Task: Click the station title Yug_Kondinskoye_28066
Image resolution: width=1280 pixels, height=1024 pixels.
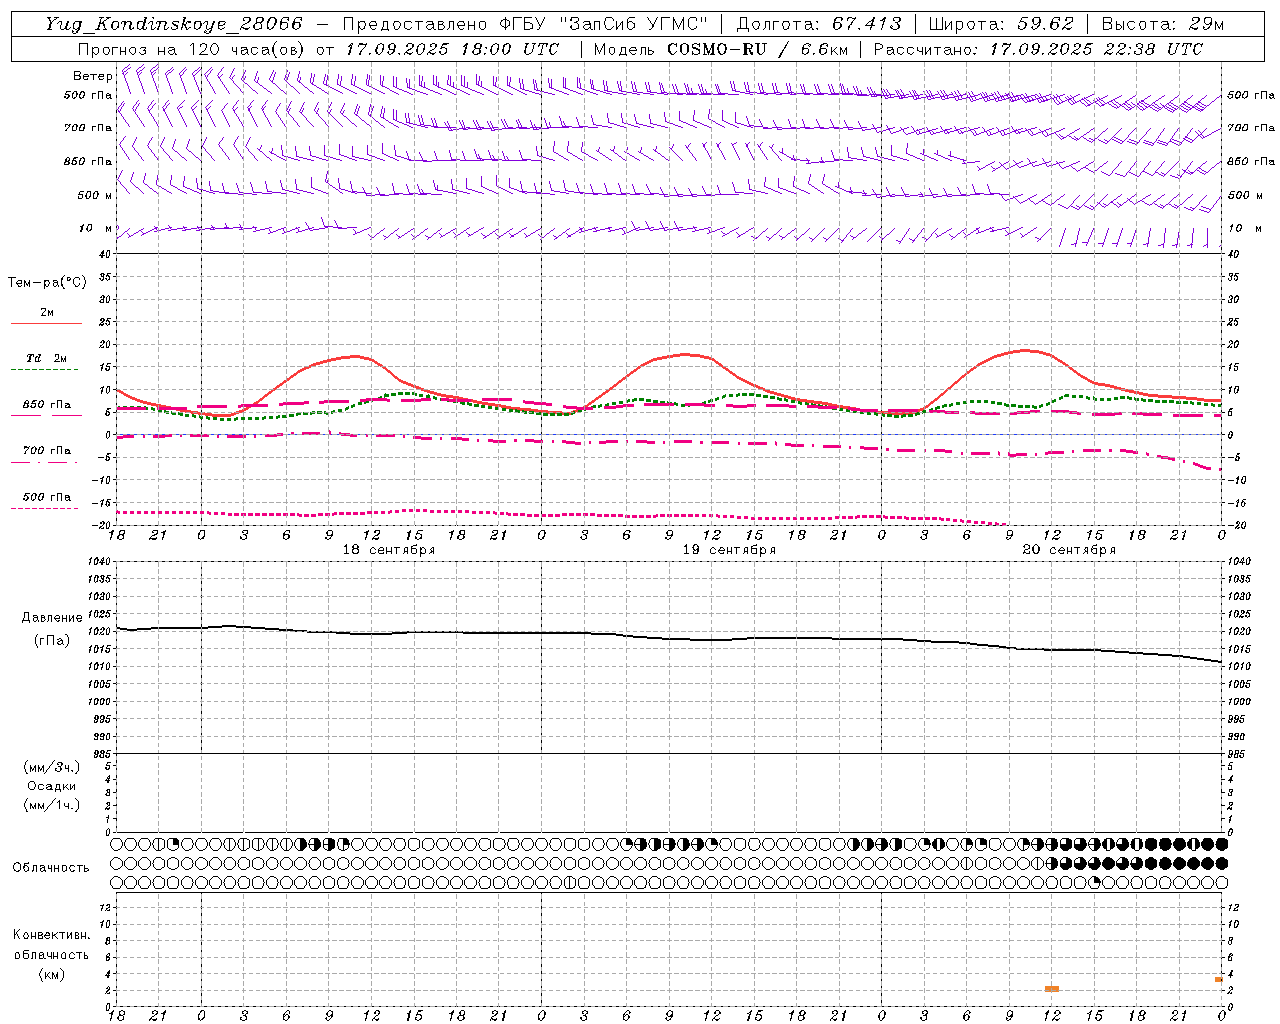Action: coord(173,24)
